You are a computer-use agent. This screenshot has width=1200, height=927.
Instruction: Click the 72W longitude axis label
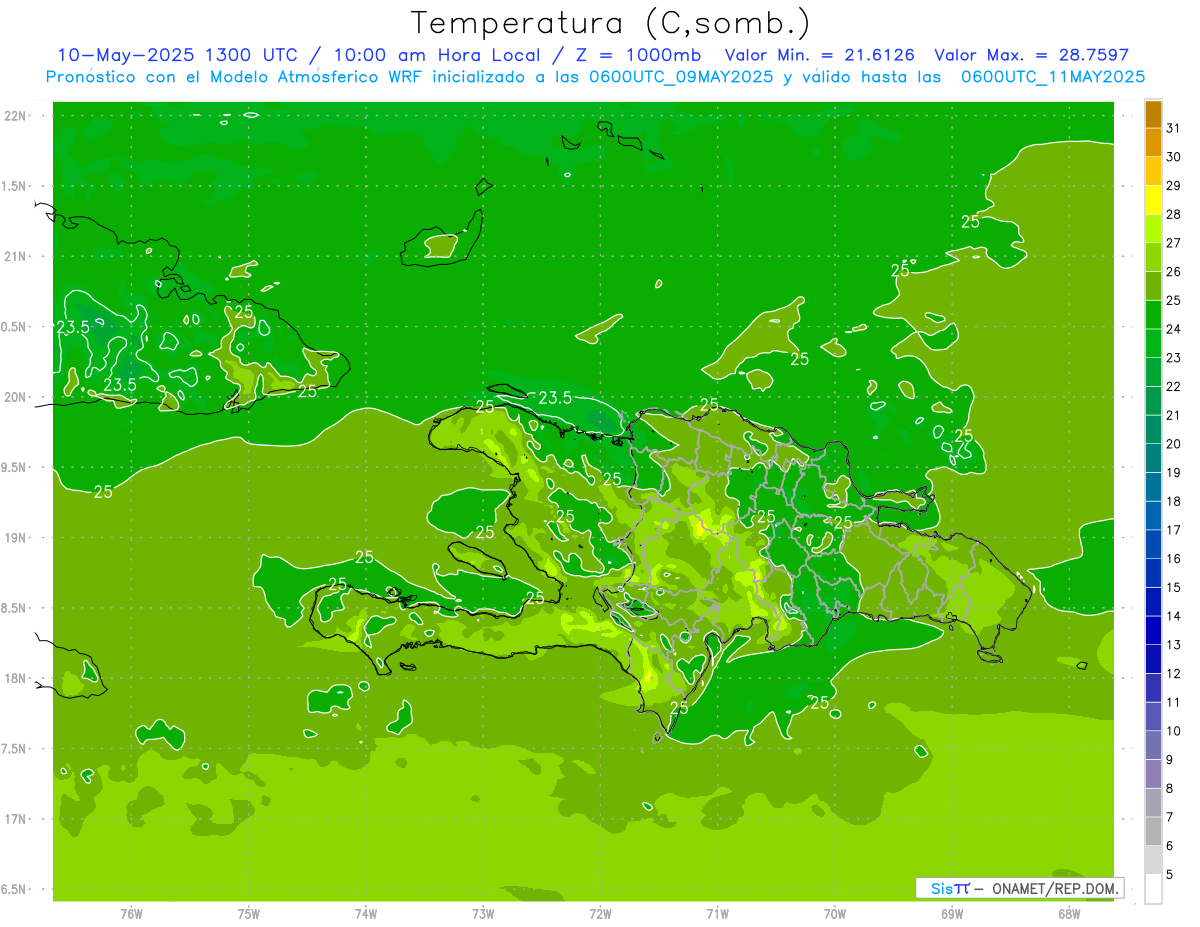tap(600, 914)
